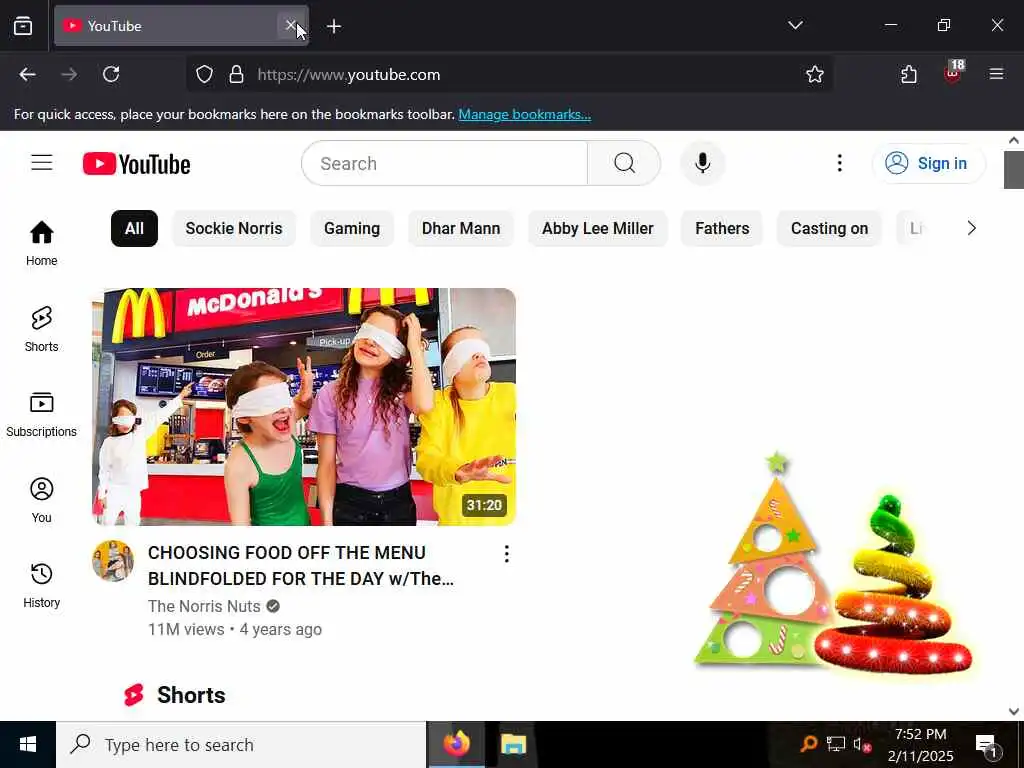Start voice search with microphone icon
Viewport: 1024px width, 768px height.
[703, 163]
